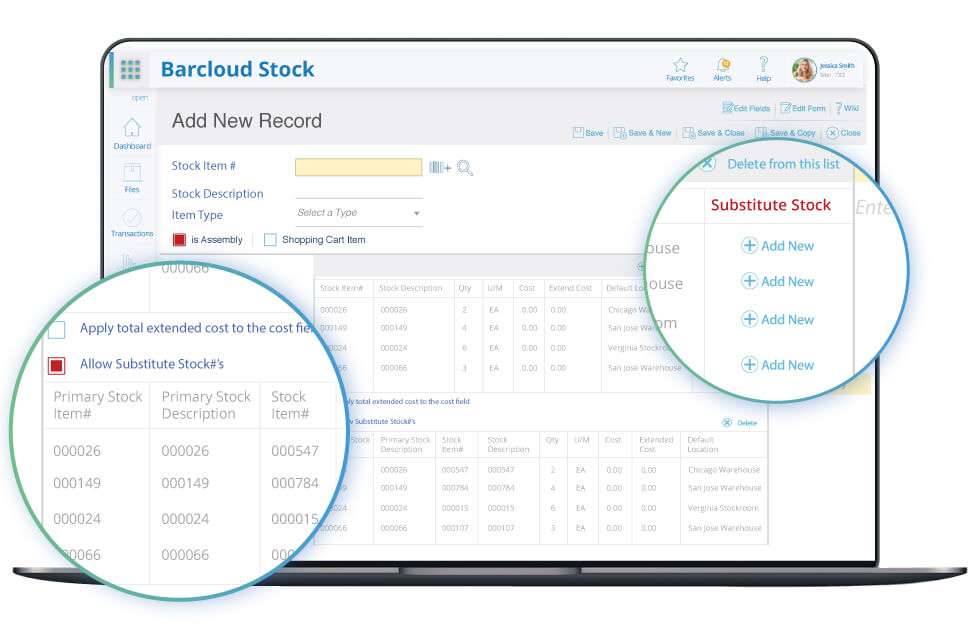Open Files in the sidebar
This screenshot has width=977, height=629.
[132, 178]
